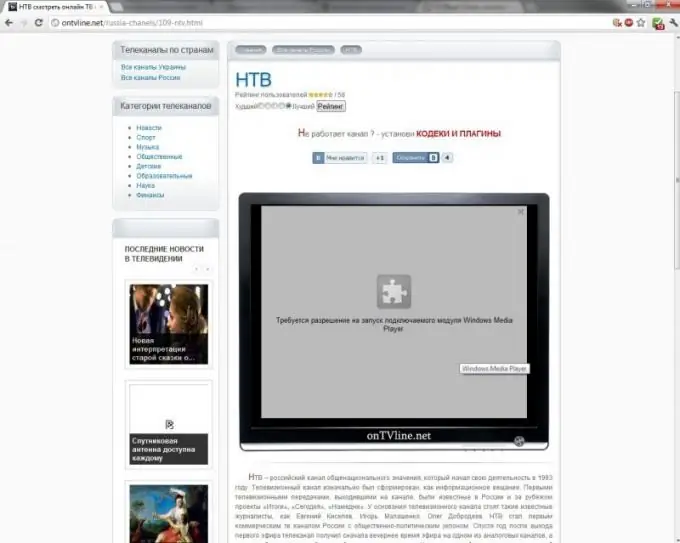
Task: Open the Образовательные category
Action: [164, 176]
